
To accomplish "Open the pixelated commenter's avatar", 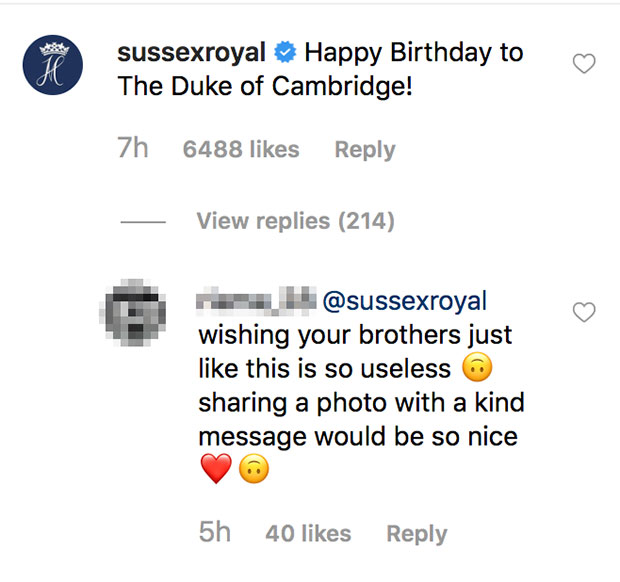I will (x=134, y=314).
